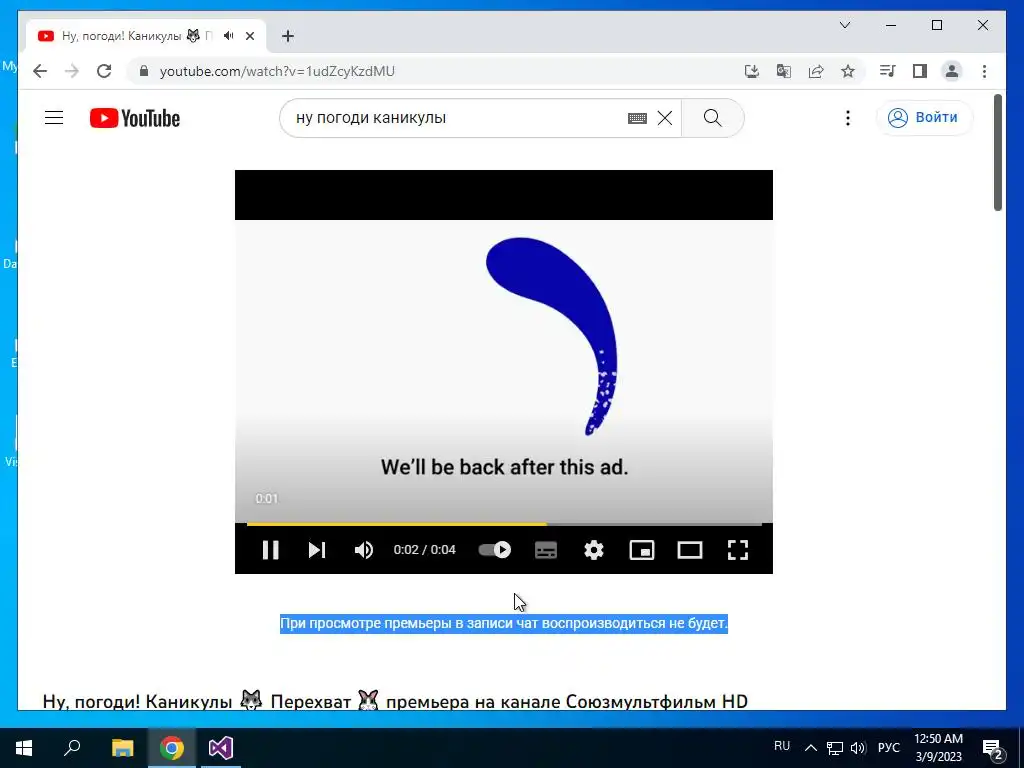Close the YouTube browser tab
This screenshot has width=1024, height=768.
pos(249,36)
